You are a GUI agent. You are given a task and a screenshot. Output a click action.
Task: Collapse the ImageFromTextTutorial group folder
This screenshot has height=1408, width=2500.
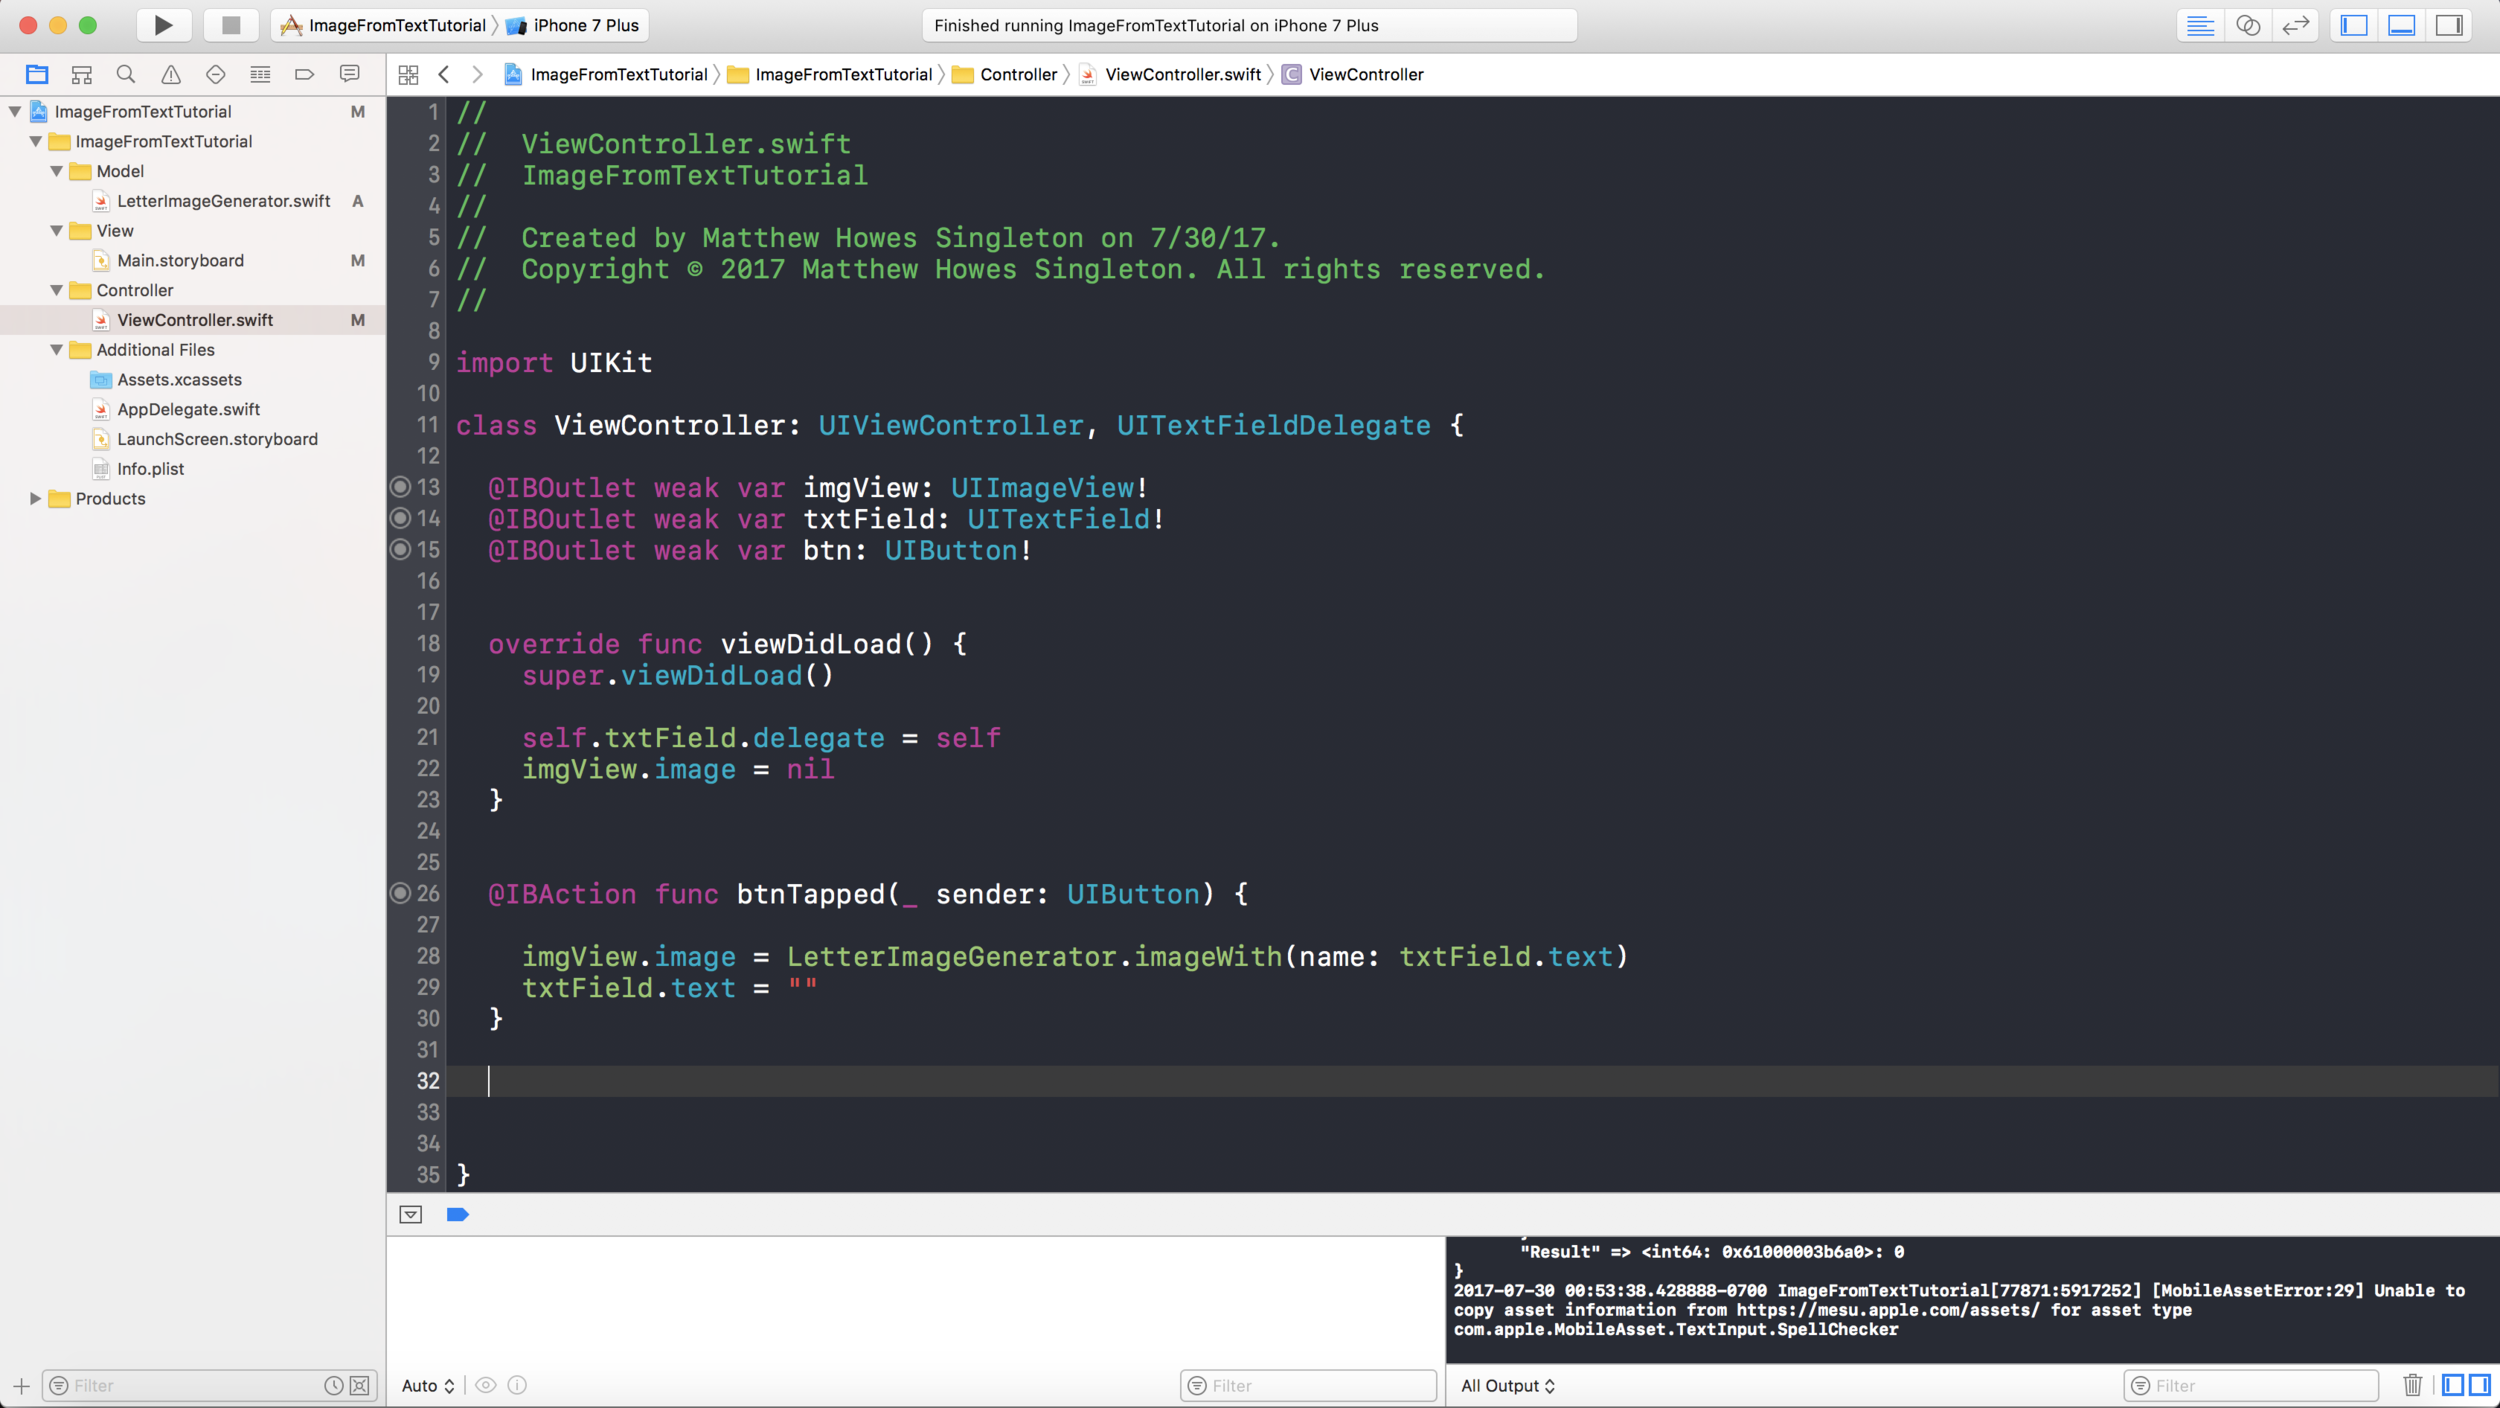(36, 141)
